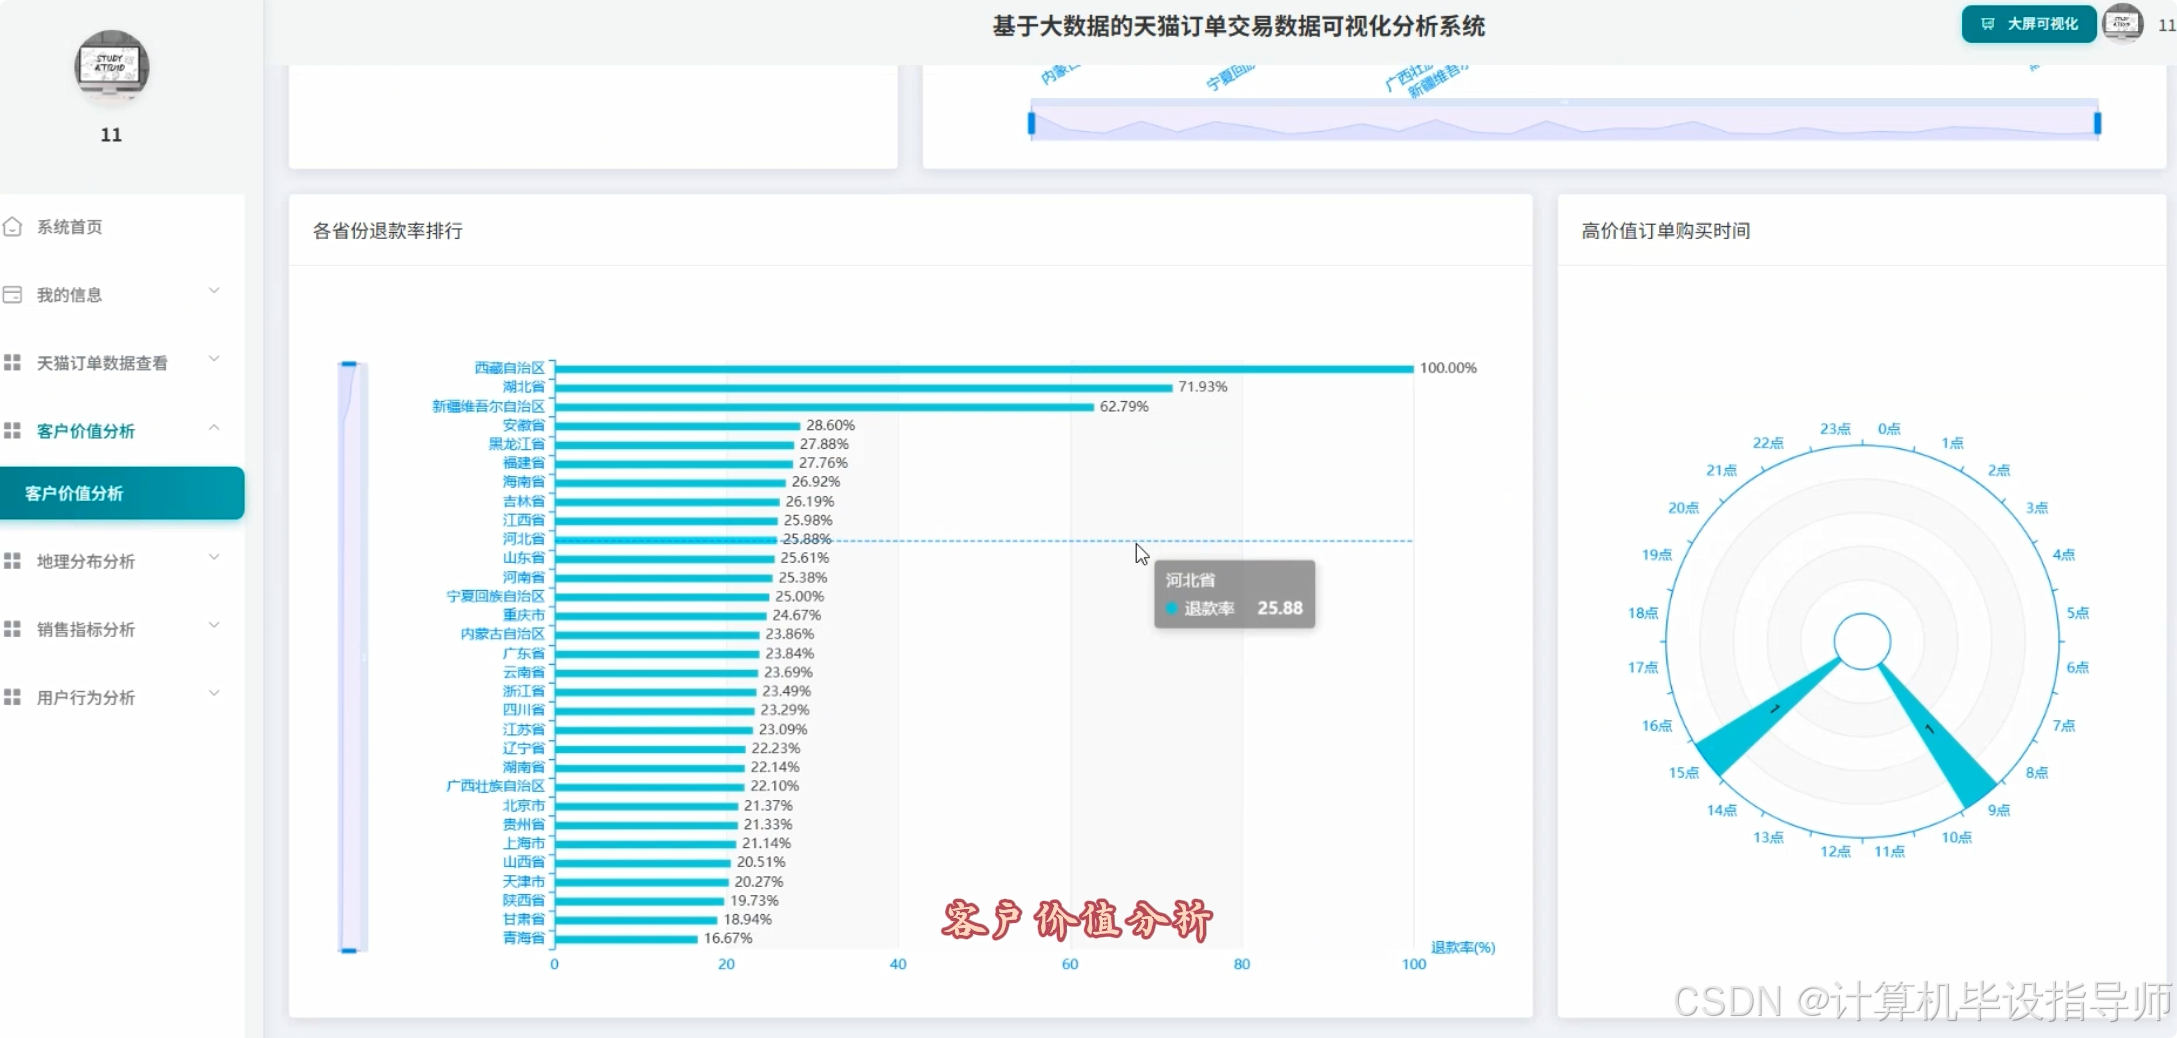Image resolution: width=2177 pixels, height=1038 pixels.
Task: Open the 销售指标分析 menu
Action: tap(86, 629)
